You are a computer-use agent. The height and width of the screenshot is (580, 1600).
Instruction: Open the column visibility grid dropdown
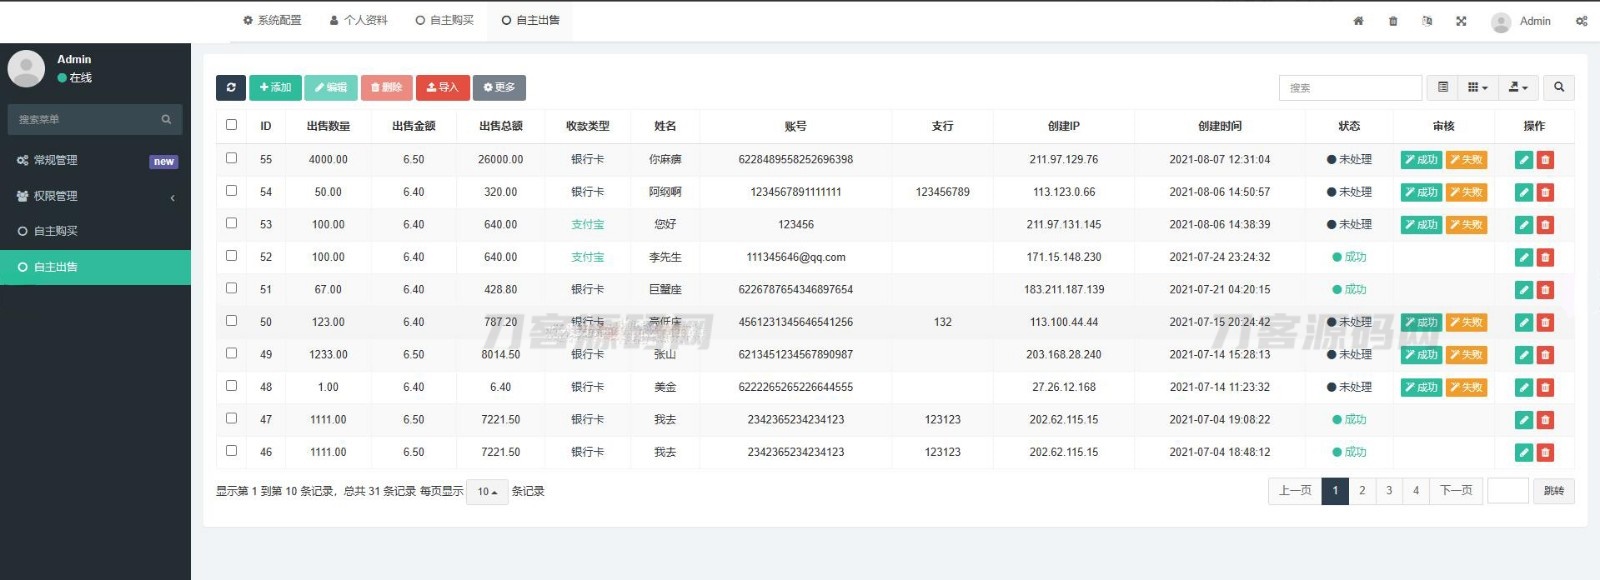[1477, 88]
